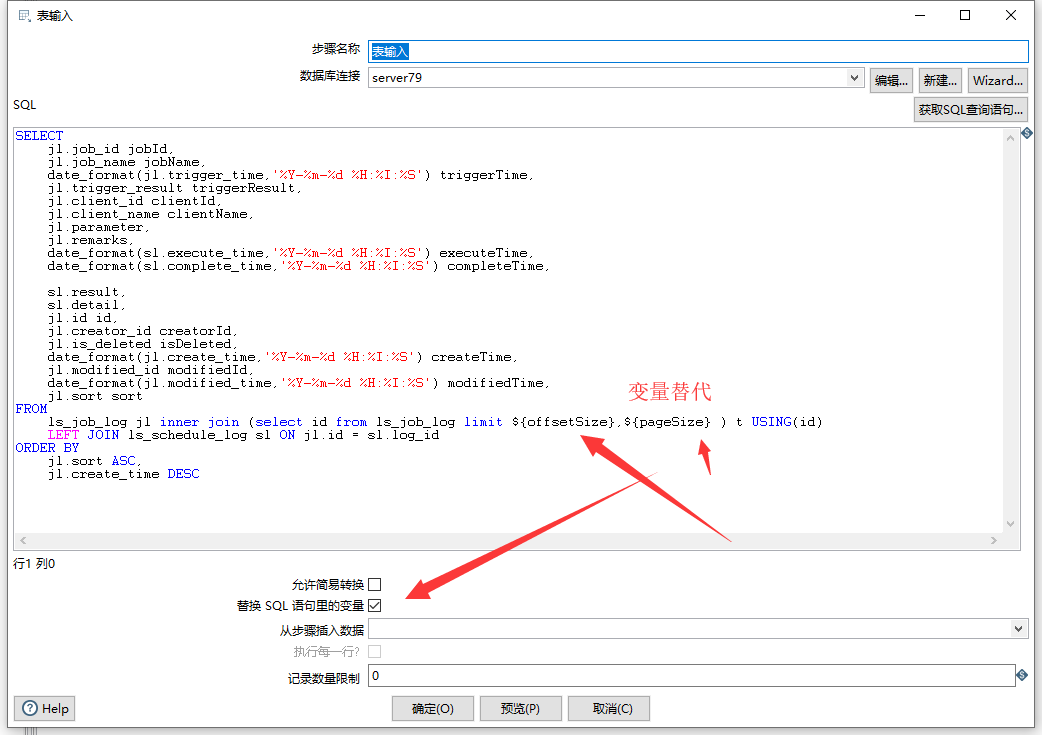
Task: Click the 获取SQL查询语句 button
Action: click(969, 110)
